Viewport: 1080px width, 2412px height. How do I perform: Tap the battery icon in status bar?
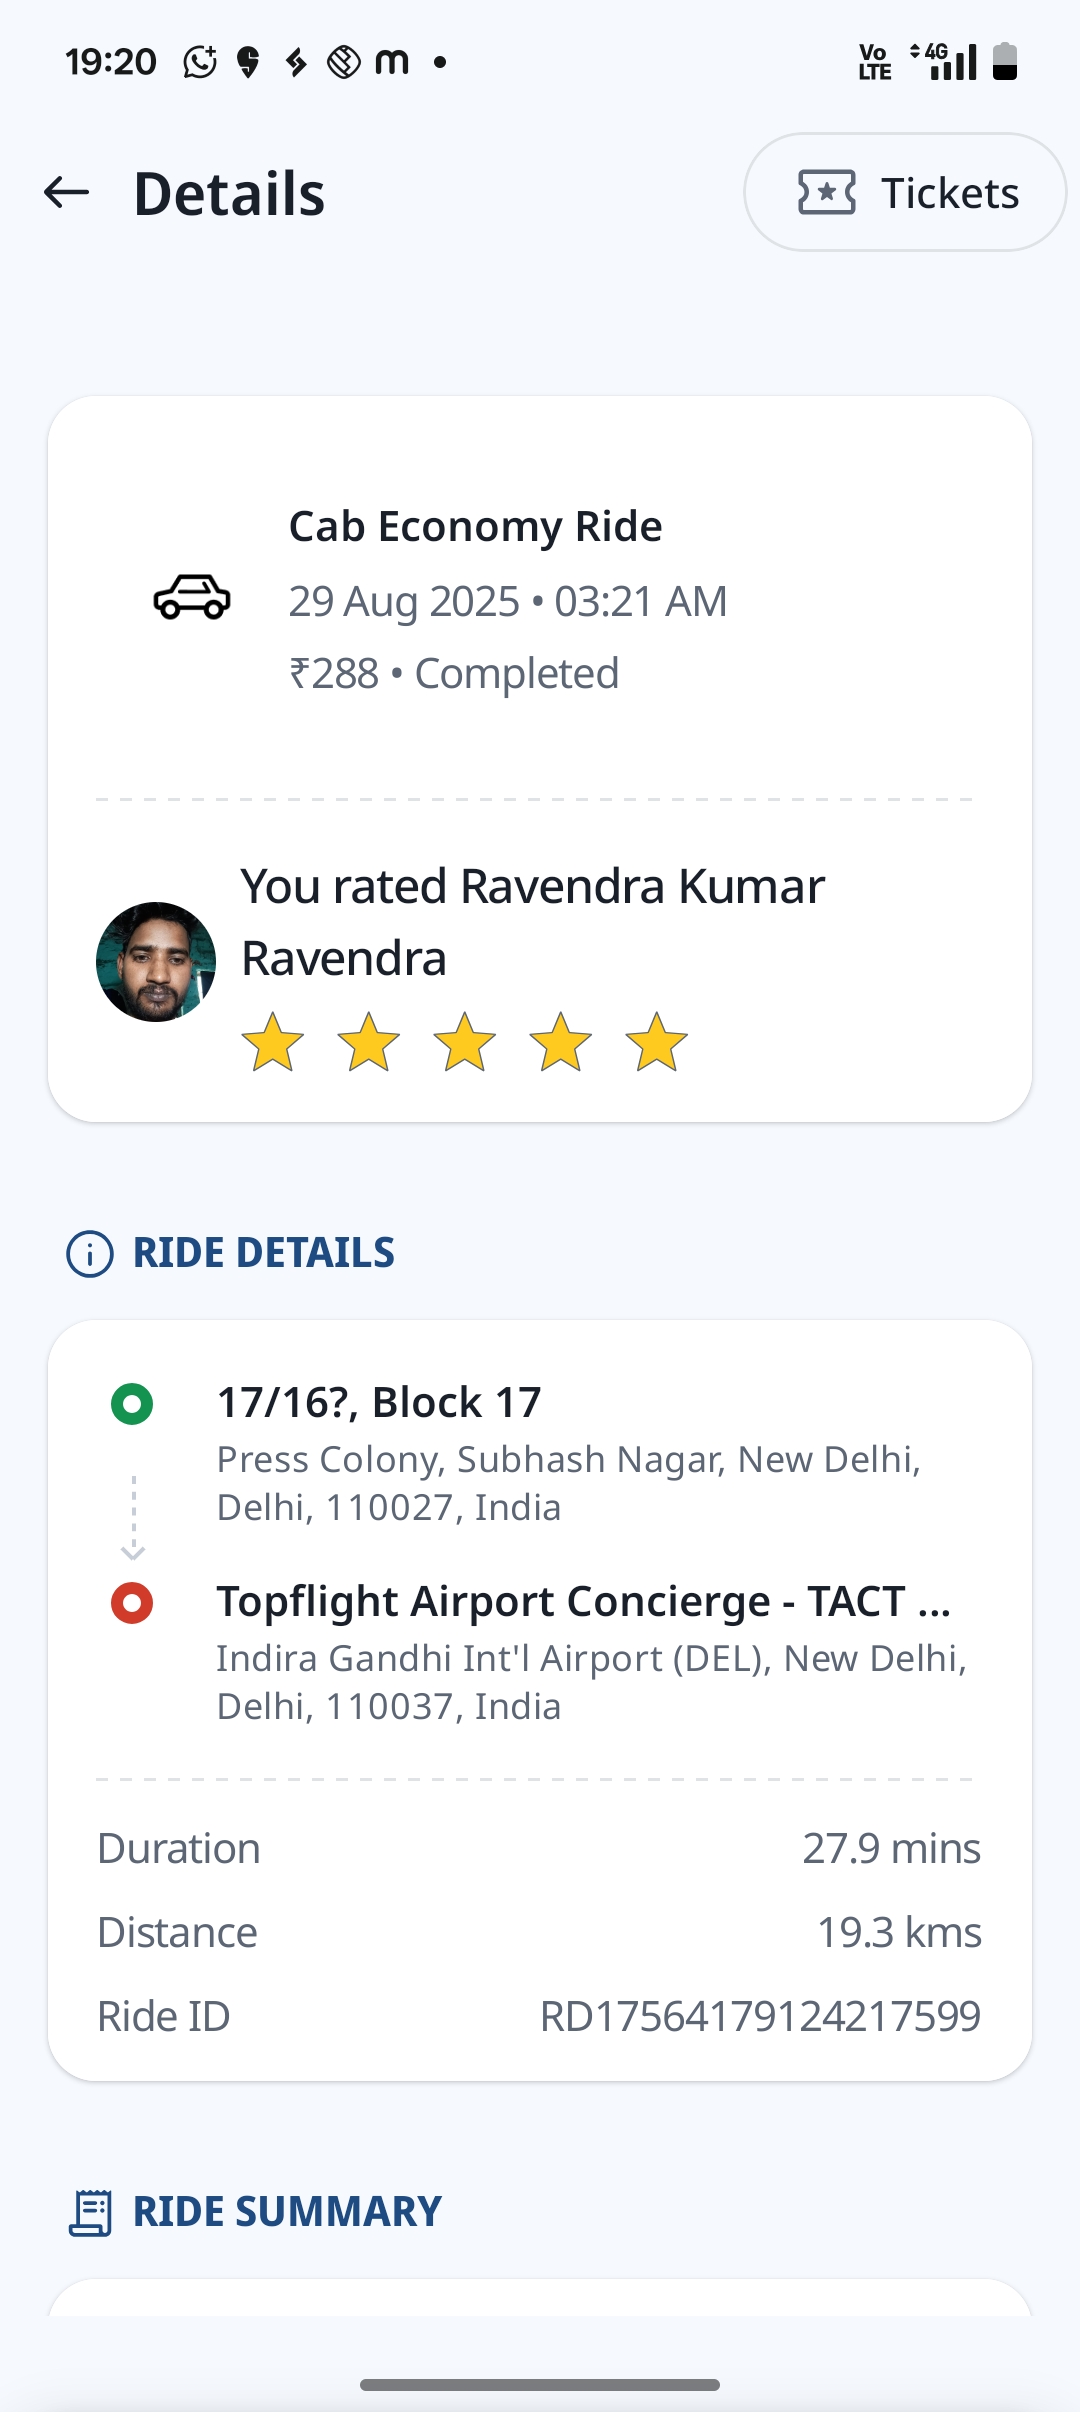[x=1005, y=61]
